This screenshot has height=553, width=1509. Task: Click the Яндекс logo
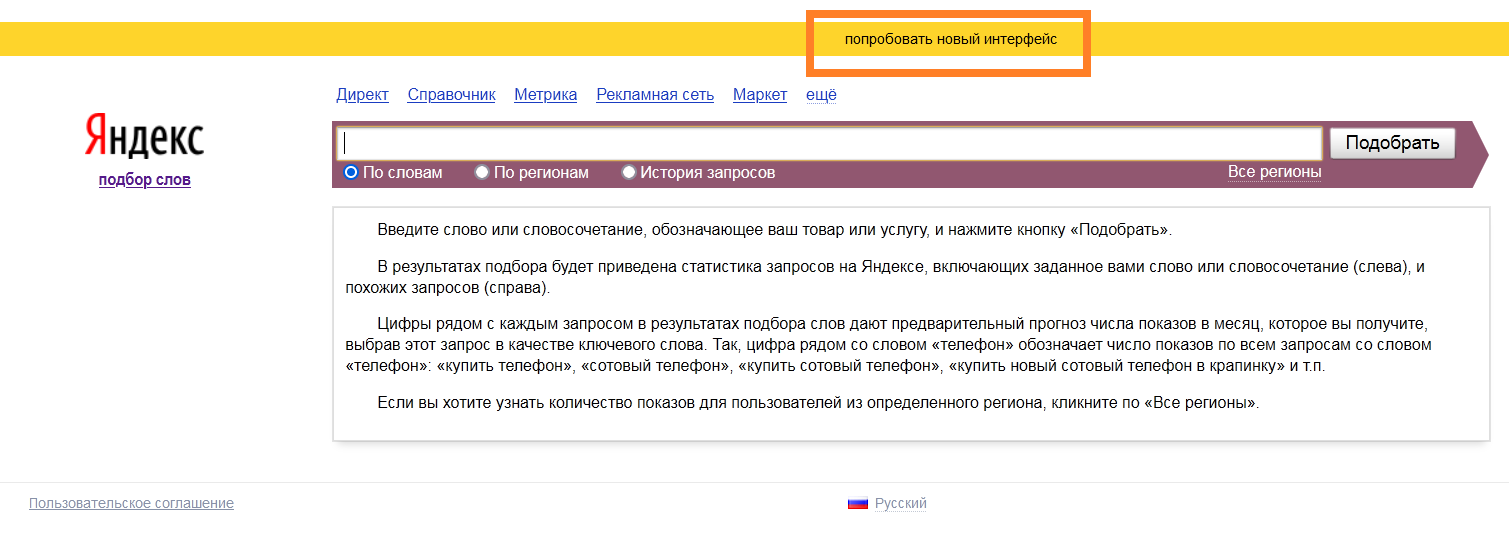(x=144, y=136)
